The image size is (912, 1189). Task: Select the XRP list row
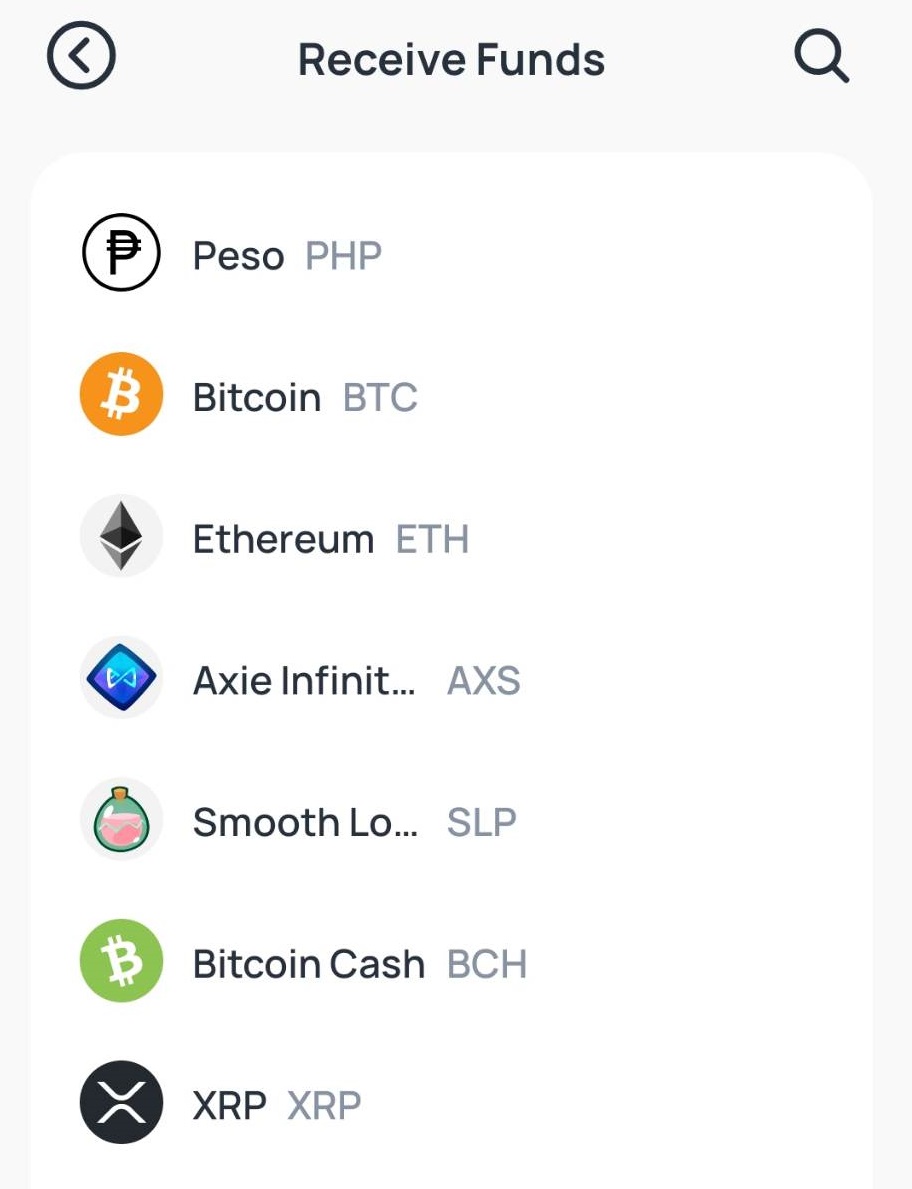coord(452,1103)
